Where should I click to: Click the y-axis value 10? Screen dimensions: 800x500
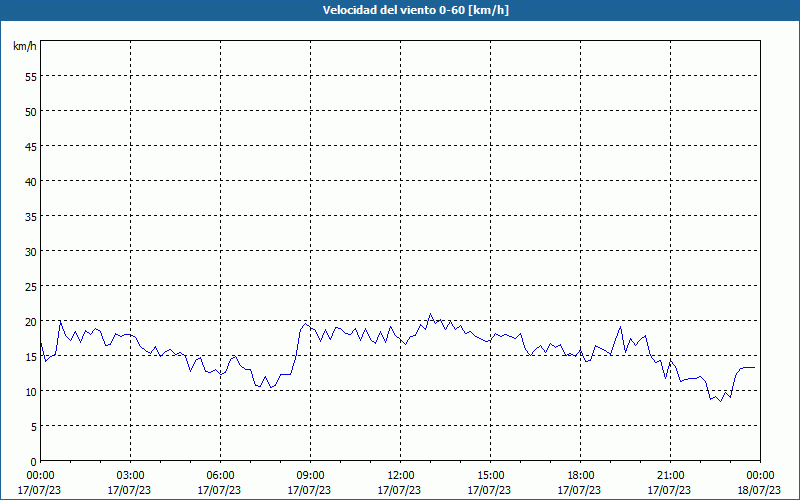click(x=31, y=392)
